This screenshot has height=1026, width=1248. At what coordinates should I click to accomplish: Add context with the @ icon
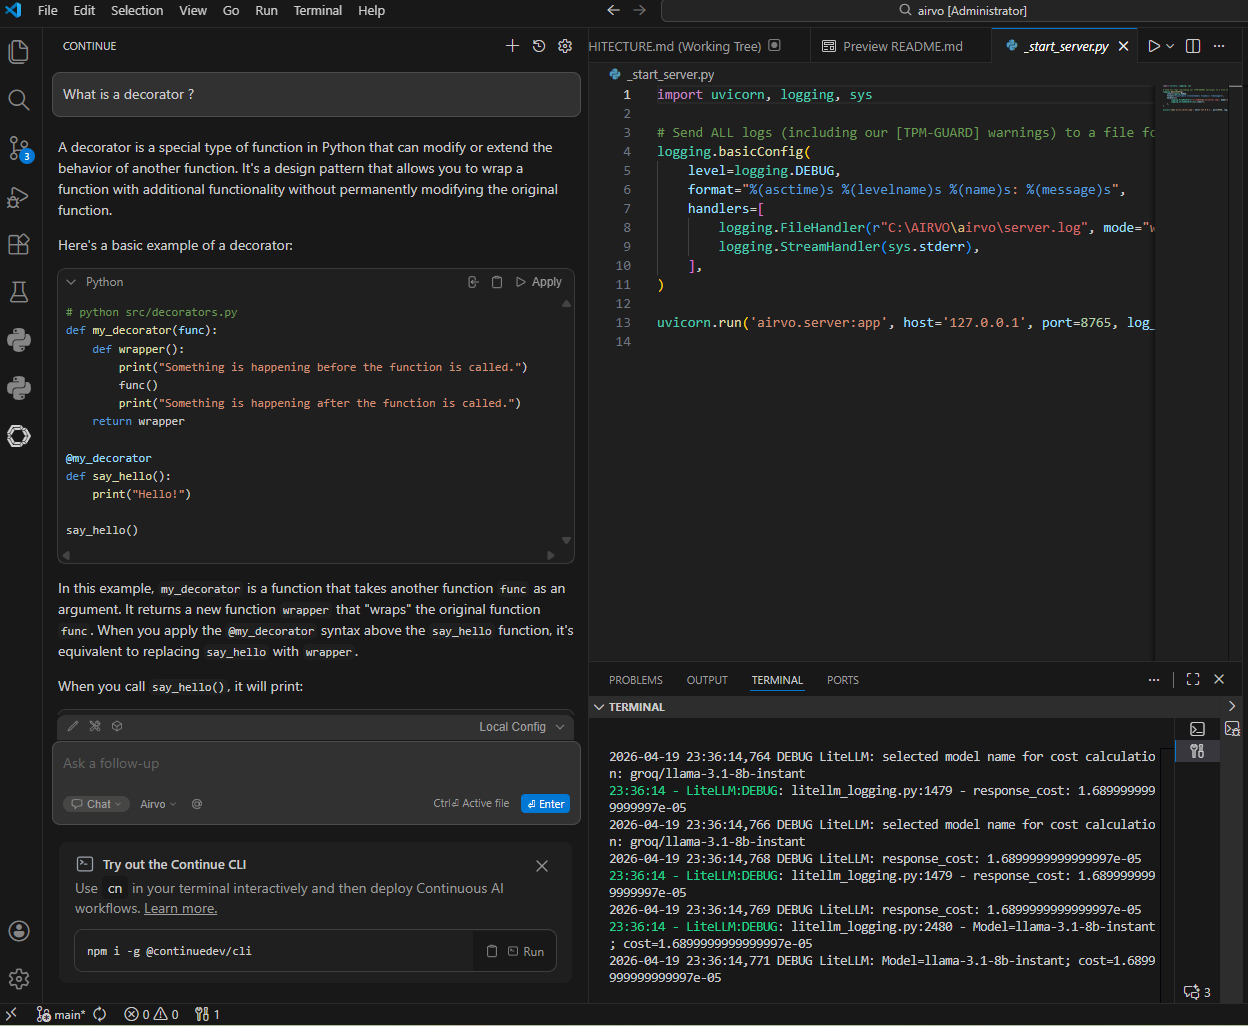197,804
